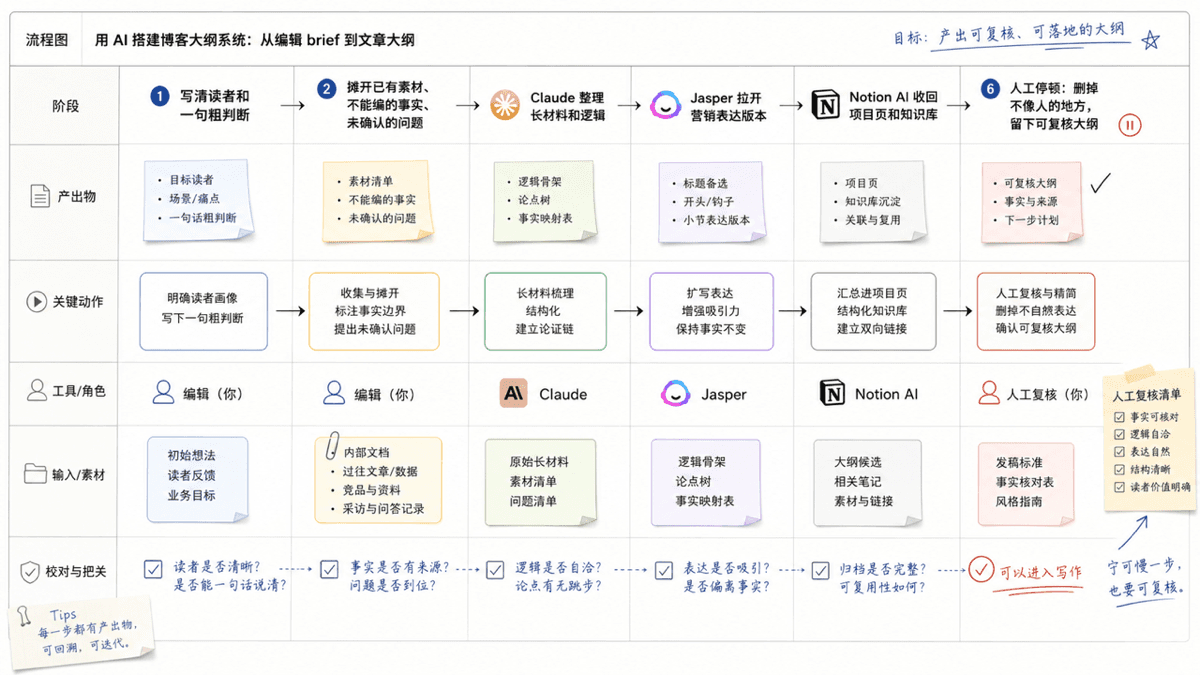Click the folder icon beside 输入/素材
Image resolution: width=1200 pixels, height=675 pixels.
pyautogui.click(x=36, y=474)
